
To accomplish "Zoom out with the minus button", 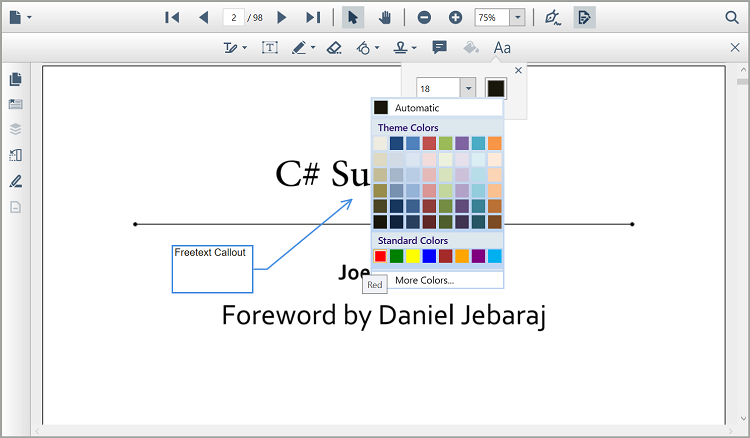I will [x=425, y=18].
